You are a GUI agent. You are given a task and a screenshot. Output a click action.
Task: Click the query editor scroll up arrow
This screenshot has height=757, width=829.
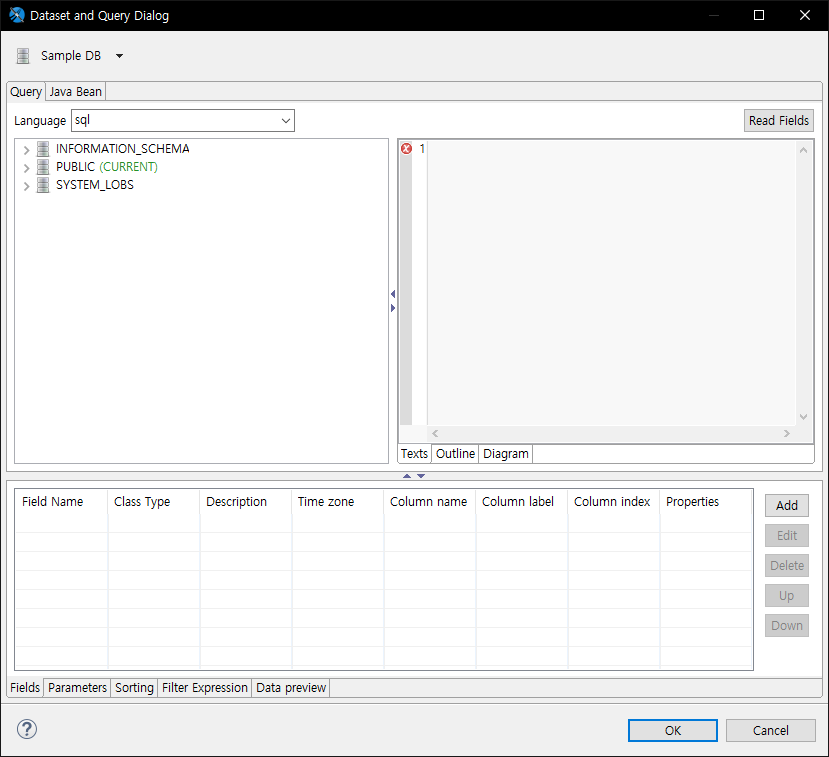804,150
